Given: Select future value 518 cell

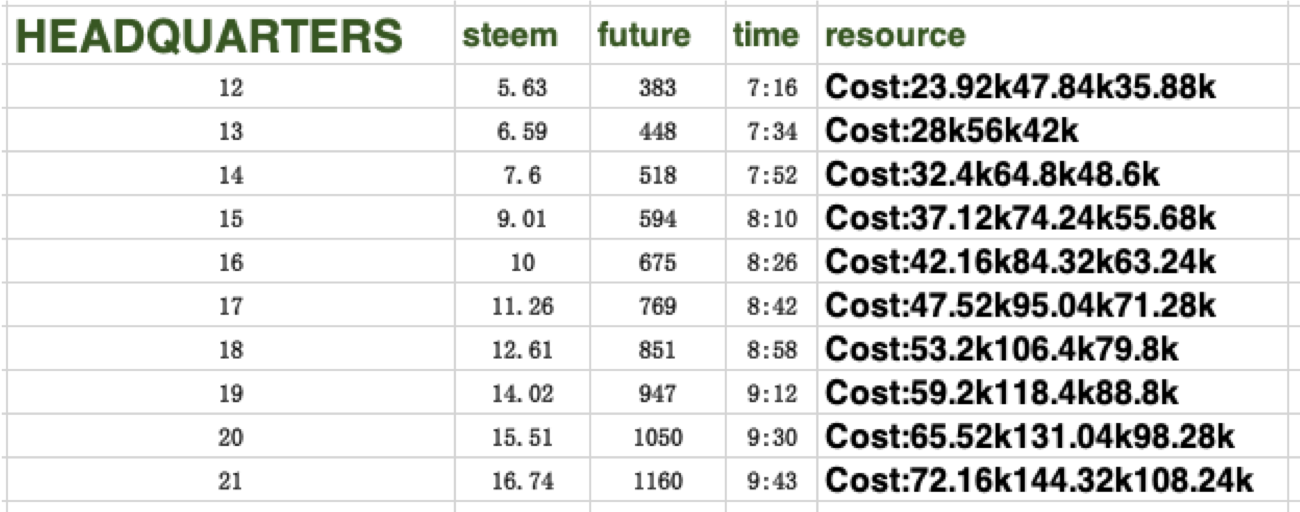Looking at the screenshot, I should 657,176.
